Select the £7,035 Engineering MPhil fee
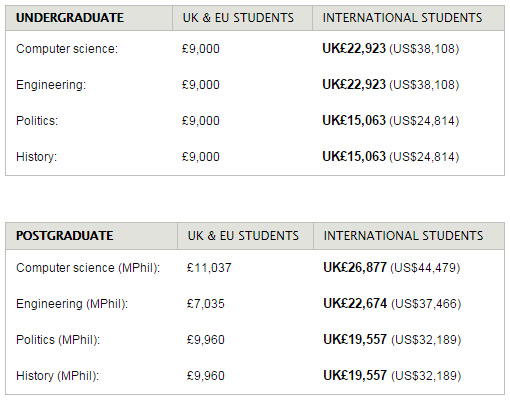510x402 pixels. pyautogui.click(x=206, y=304)
